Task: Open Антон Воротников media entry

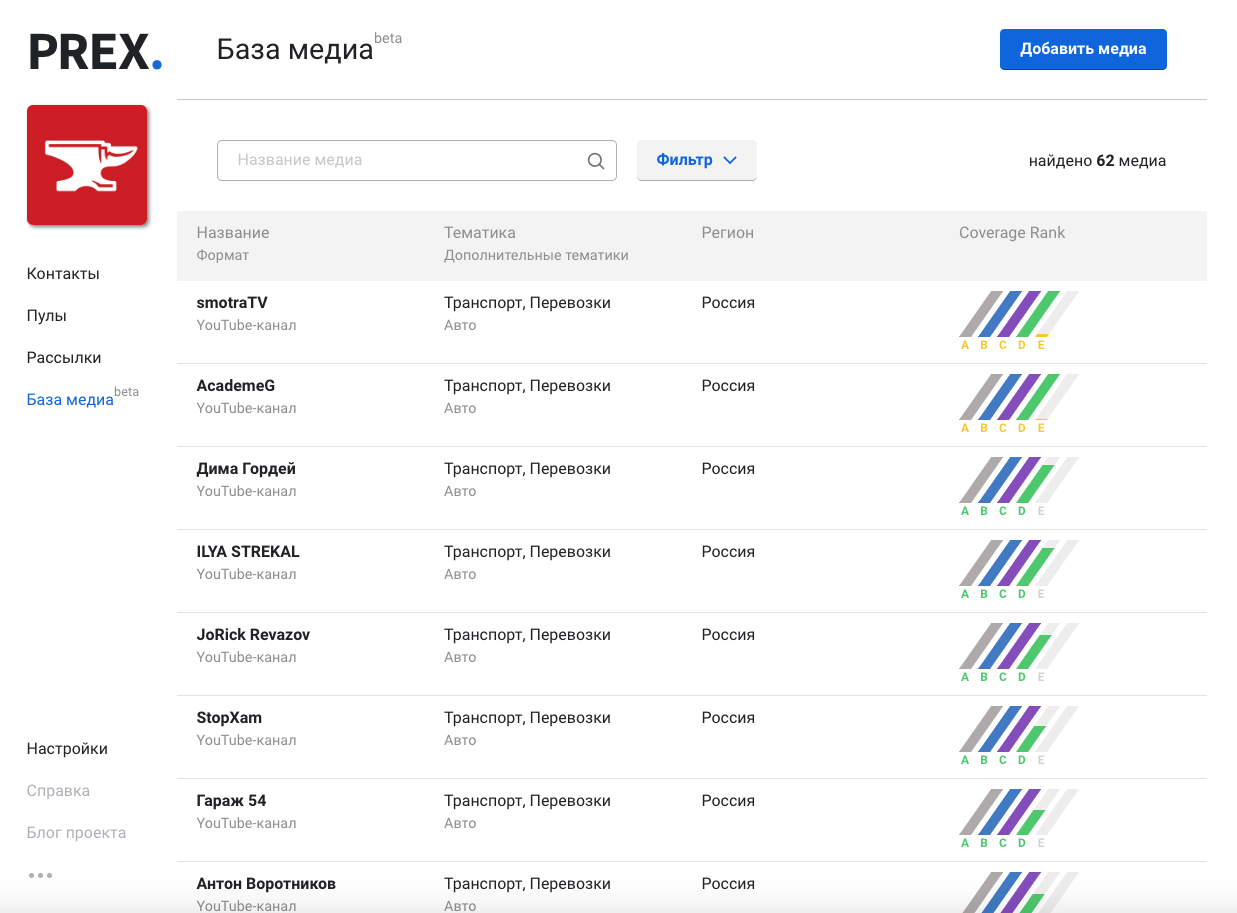Action: [x=266, y=884]
